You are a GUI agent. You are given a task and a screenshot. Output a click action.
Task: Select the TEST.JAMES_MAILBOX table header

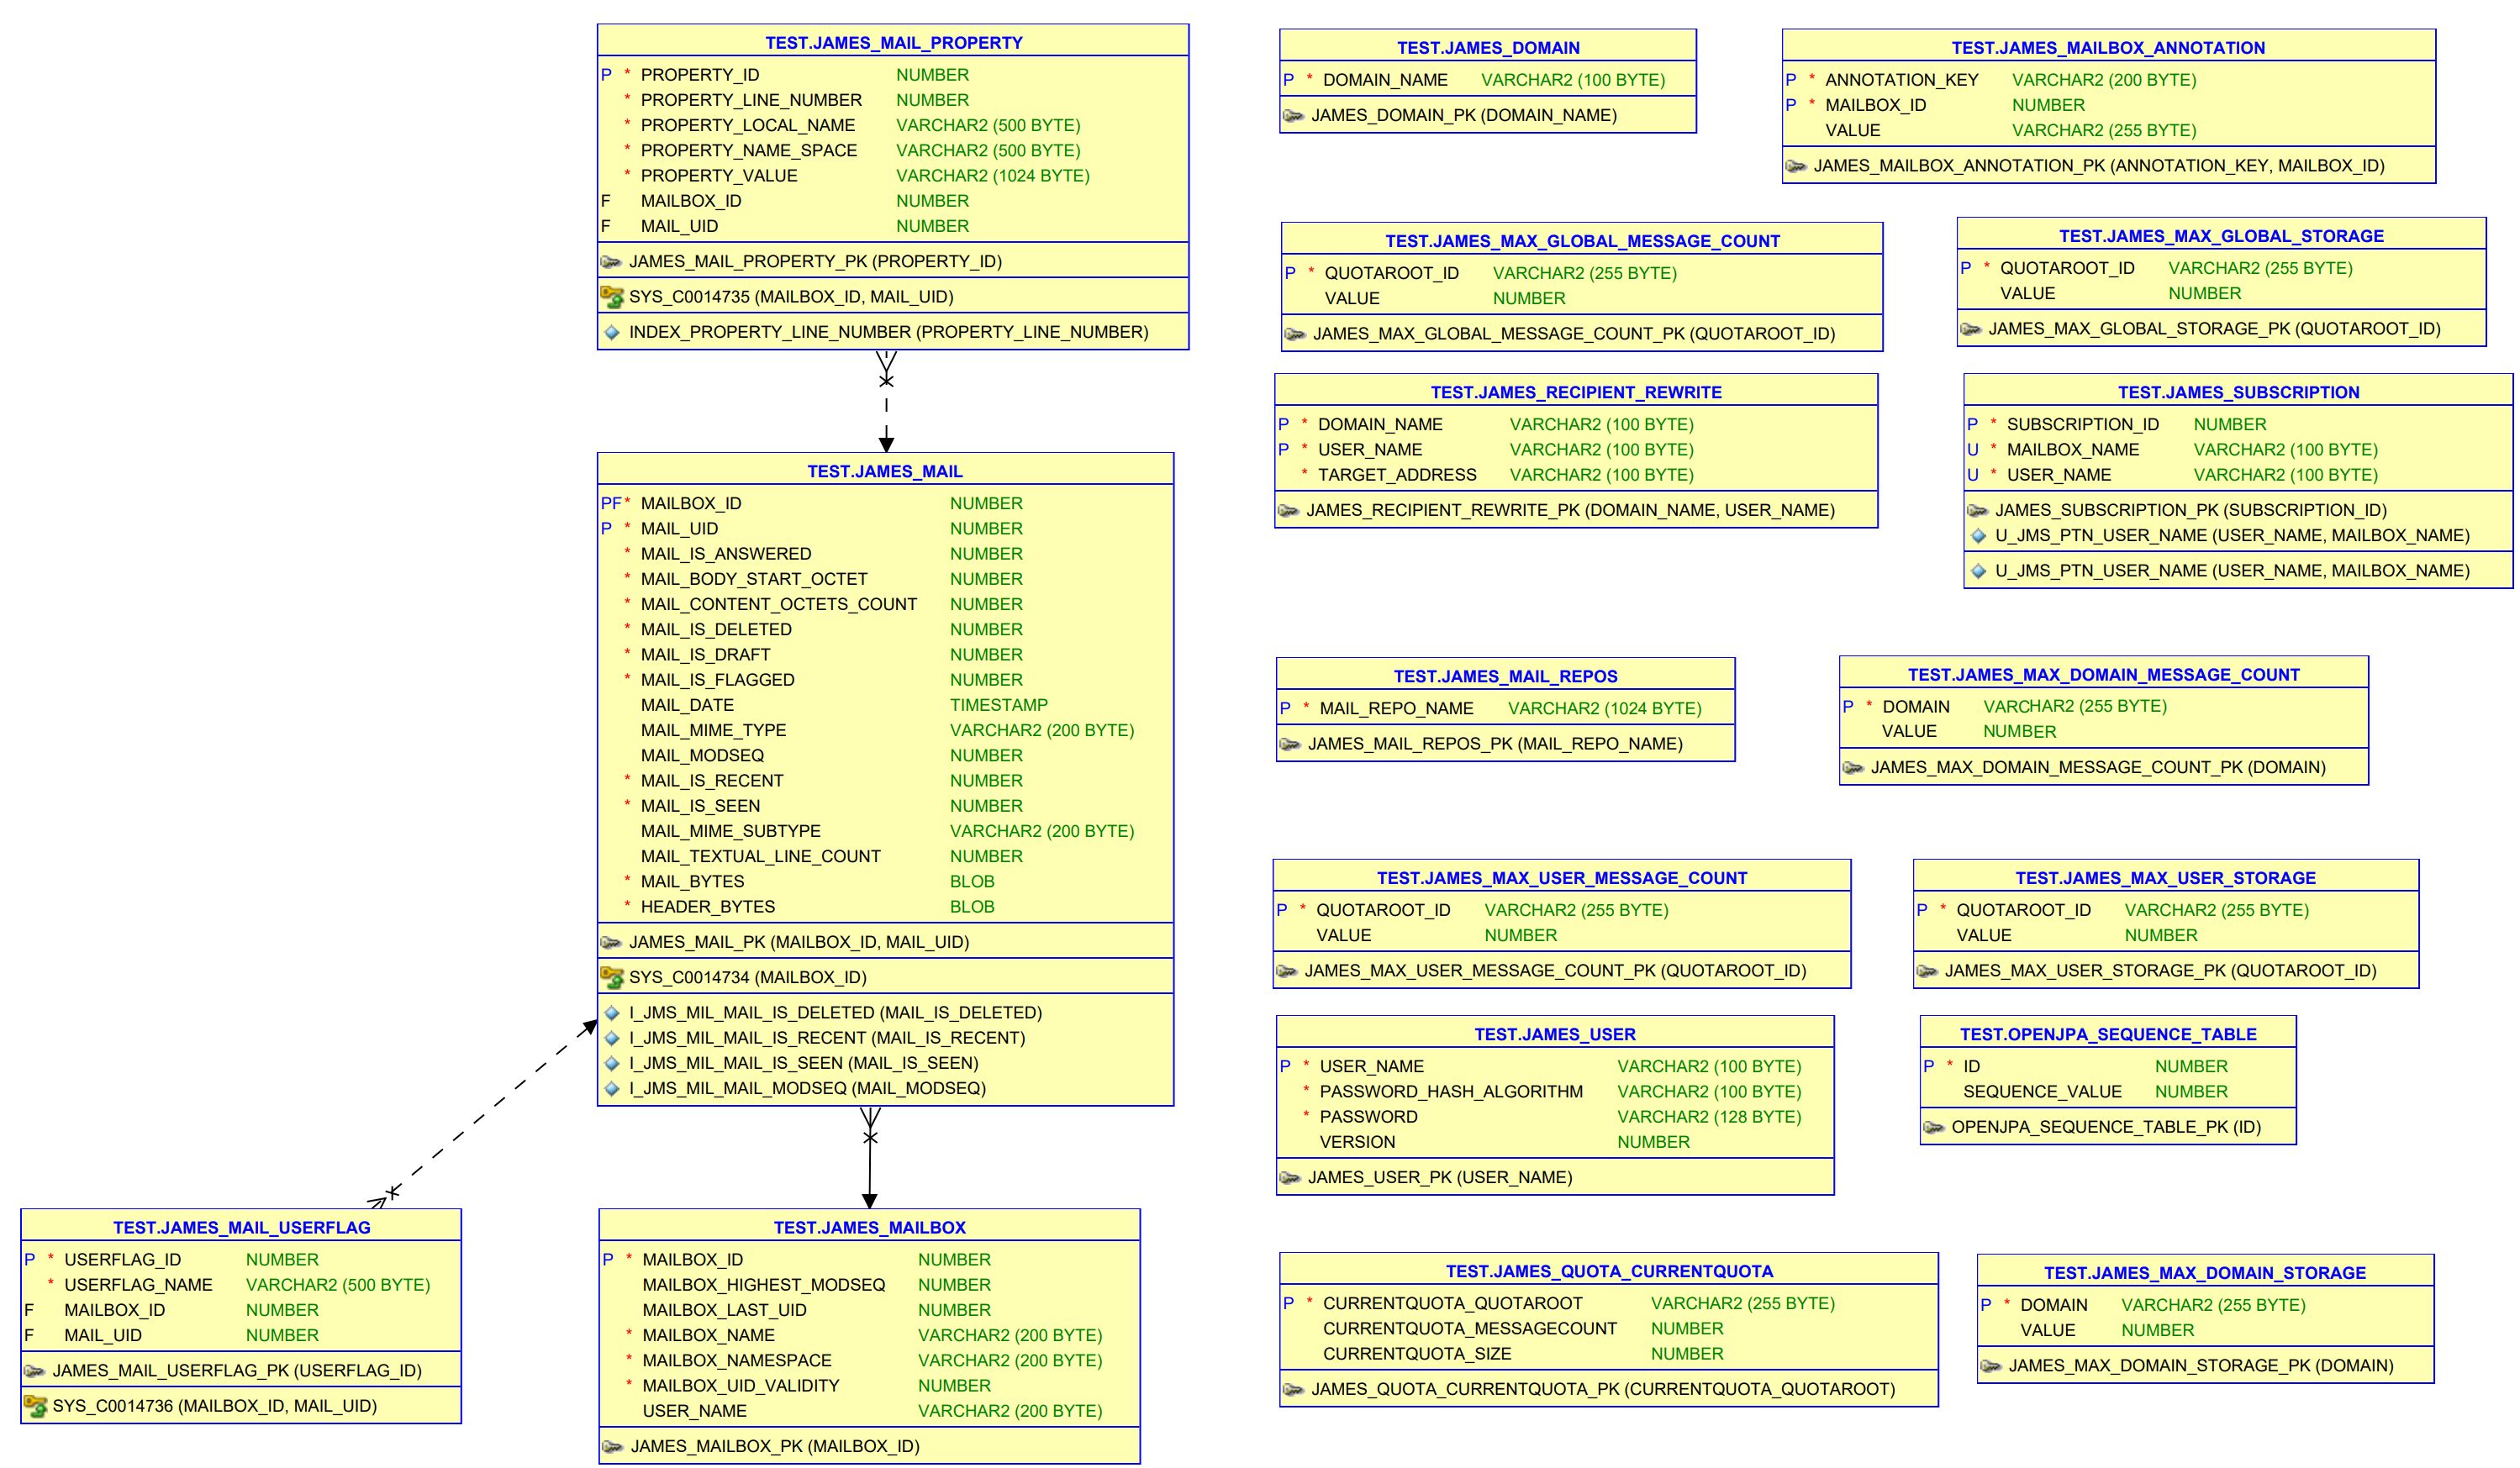tap(869, 1227)
